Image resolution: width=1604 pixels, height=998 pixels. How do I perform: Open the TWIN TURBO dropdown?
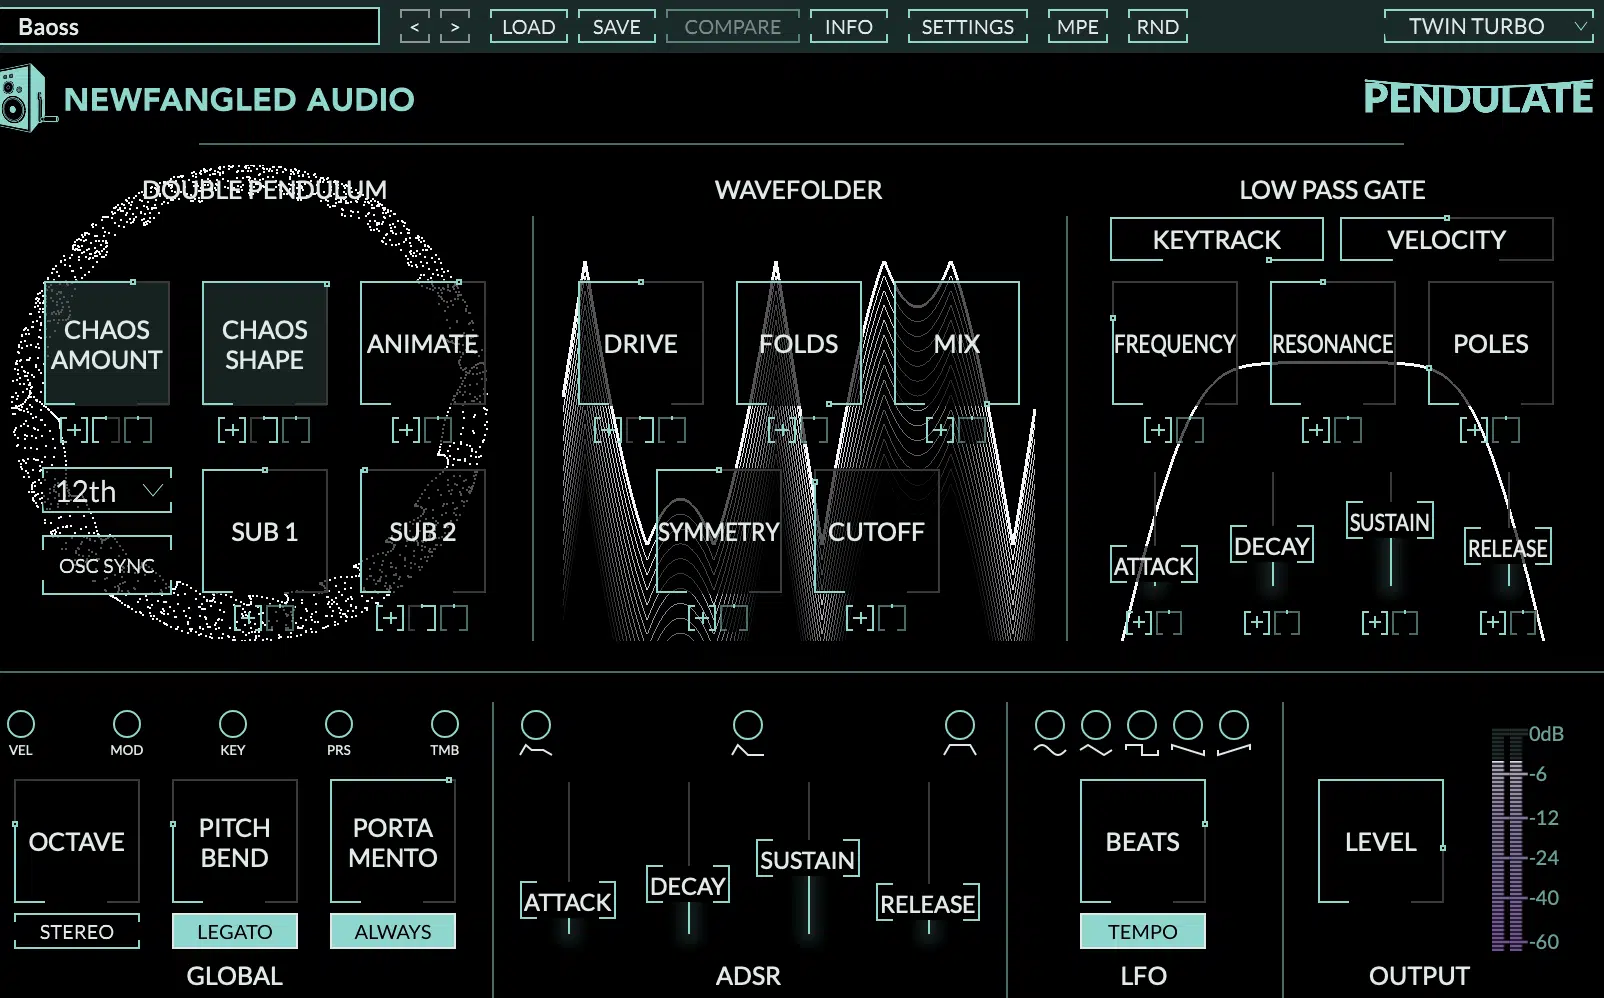click(x=1489, y=26)
